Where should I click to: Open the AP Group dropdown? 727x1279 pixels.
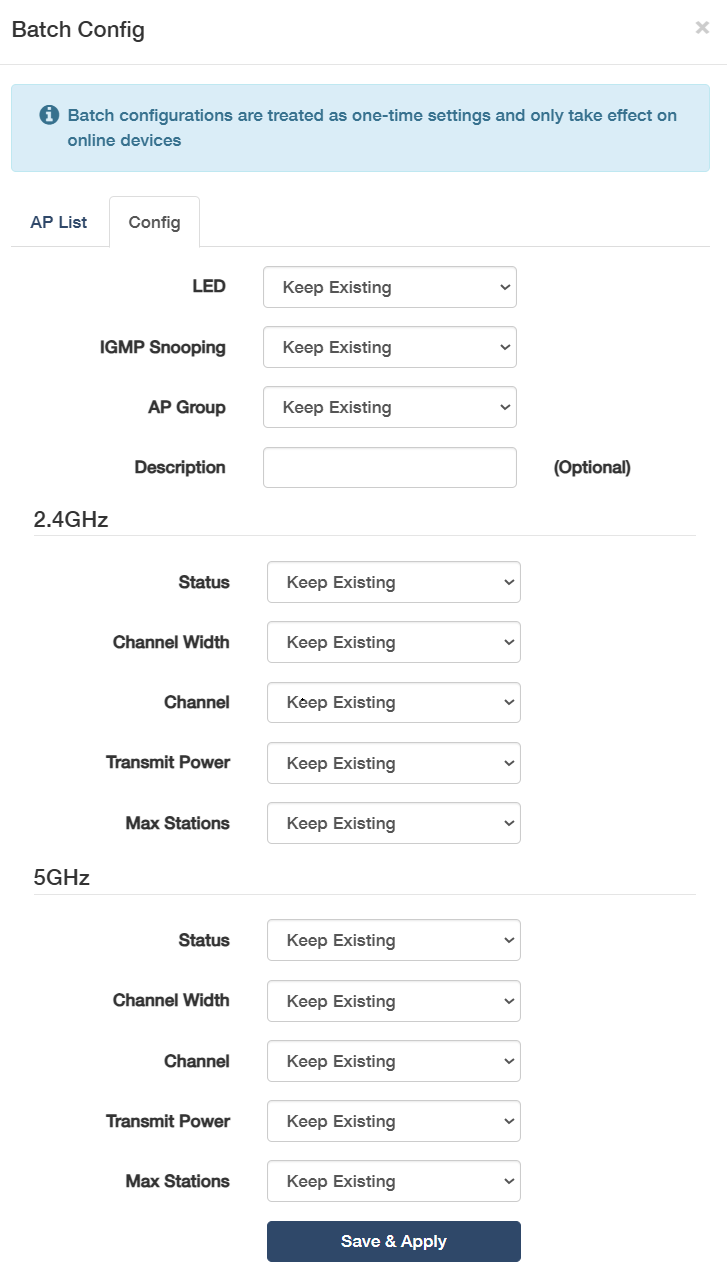click(389, 407)
